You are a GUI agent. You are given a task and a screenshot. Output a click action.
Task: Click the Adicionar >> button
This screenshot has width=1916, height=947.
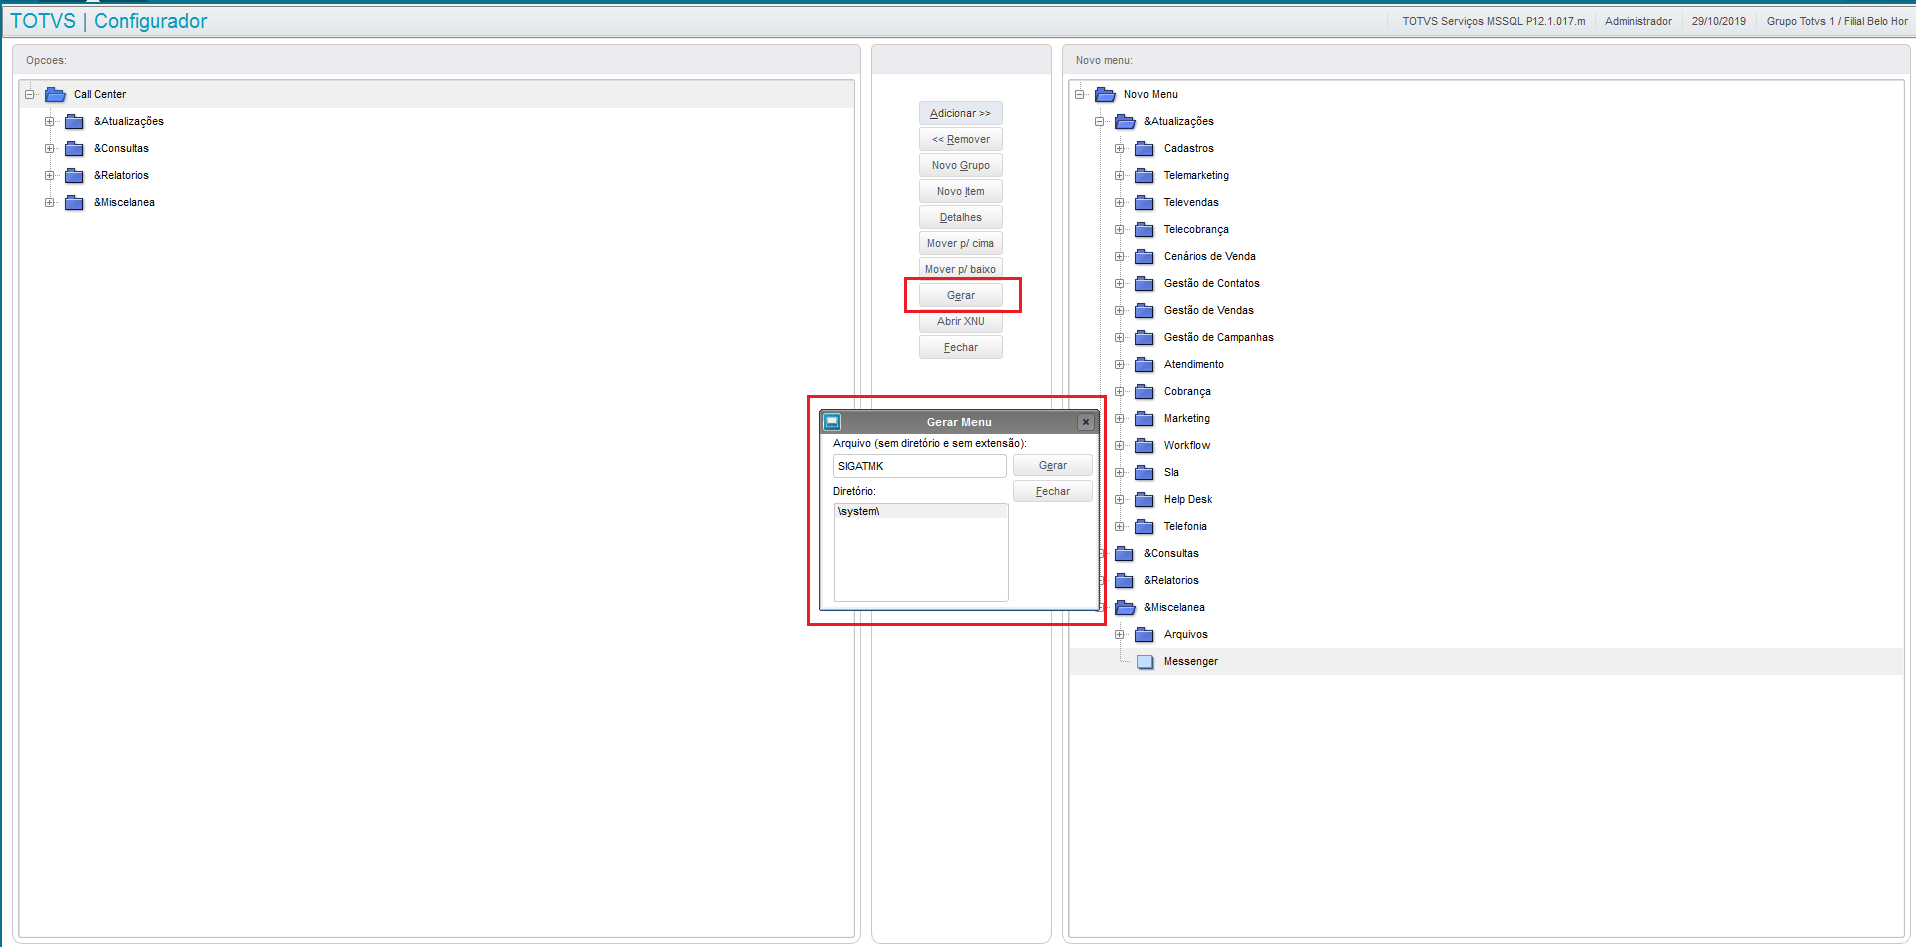960,113
